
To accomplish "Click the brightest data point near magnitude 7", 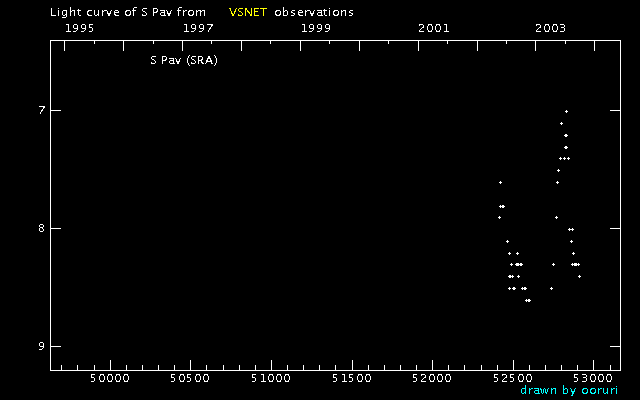I will coord(566,111).
